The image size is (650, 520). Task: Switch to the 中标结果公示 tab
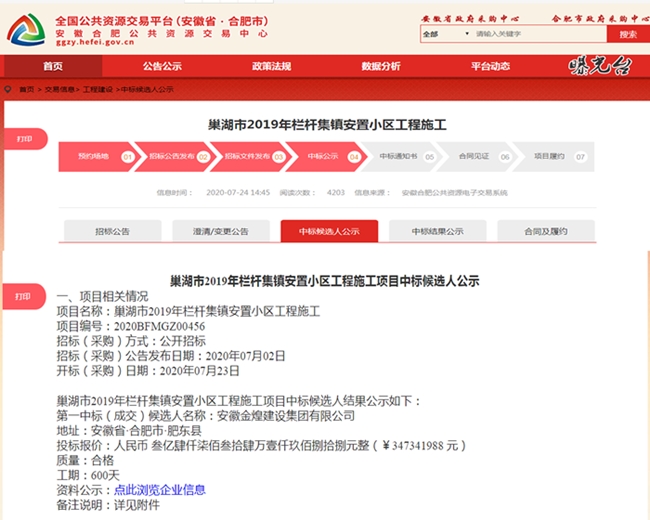(437, 231)
